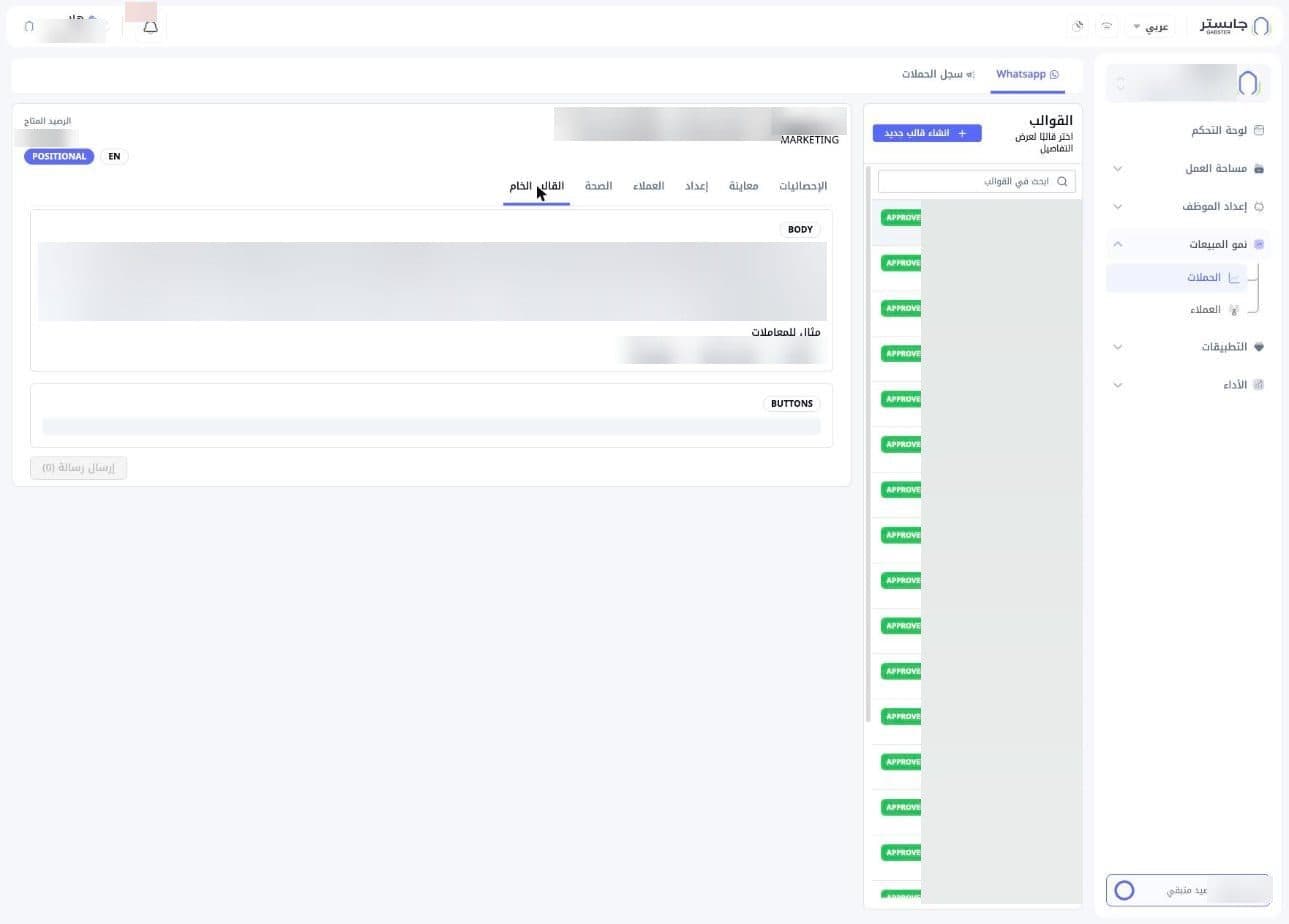Expand the إعداد الموظف section chevron

click(1118, 207)
